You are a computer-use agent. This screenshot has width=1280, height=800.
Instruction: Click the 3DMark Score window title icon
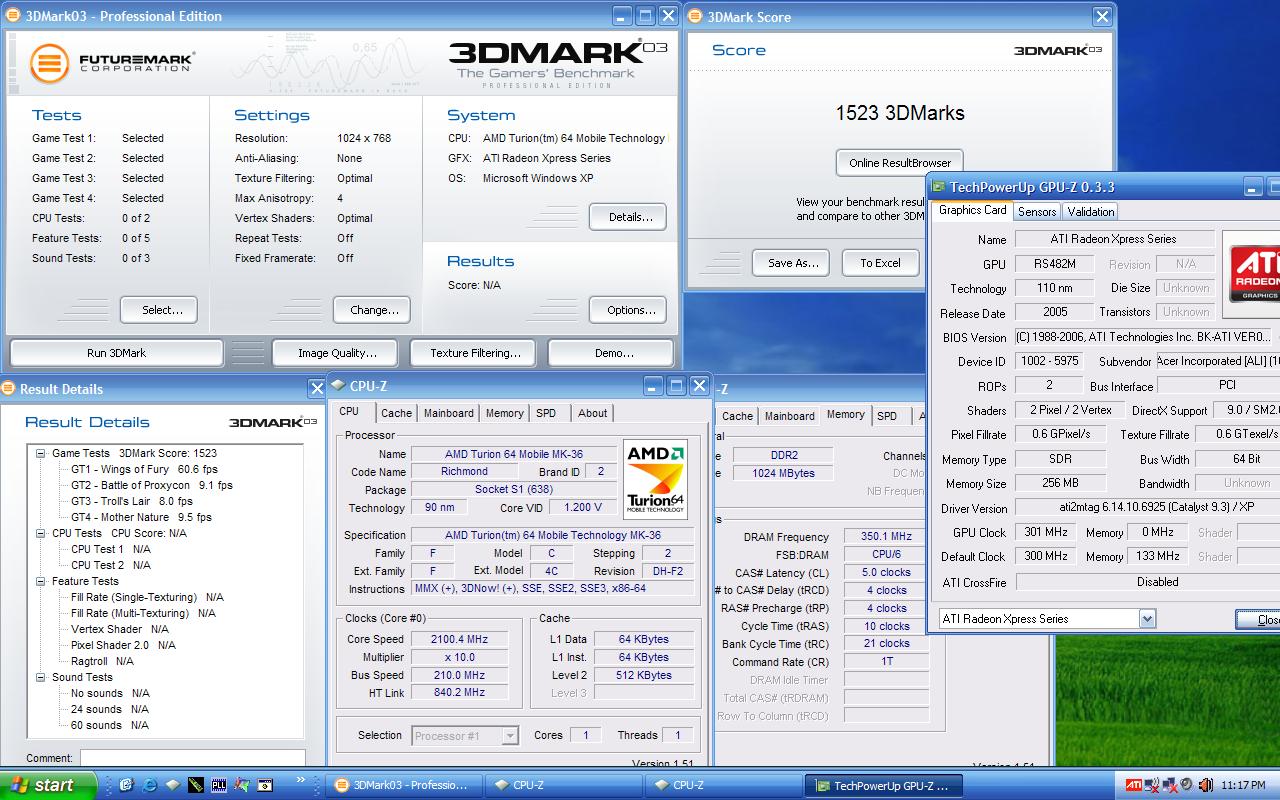pos(695,16)
